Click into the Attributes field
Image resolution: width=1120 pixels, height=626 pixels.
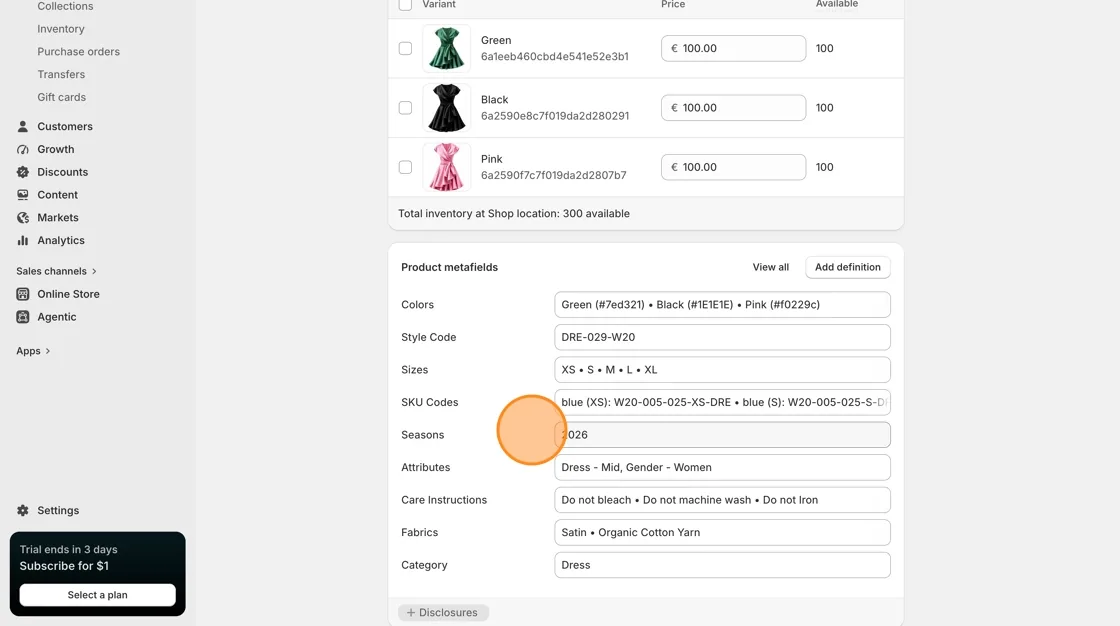click(x=722, y=467)
